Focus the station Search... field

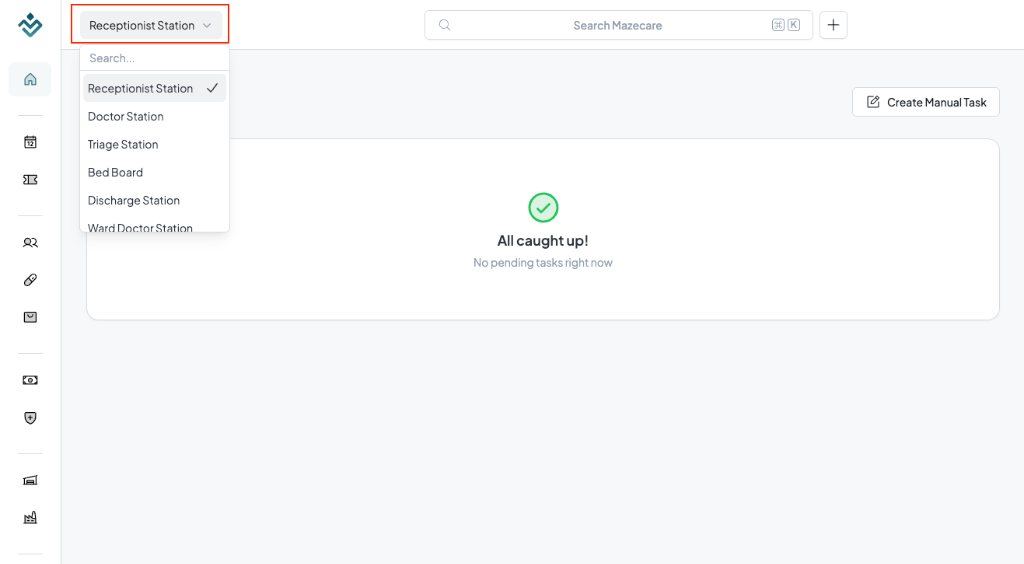[154, 58]
